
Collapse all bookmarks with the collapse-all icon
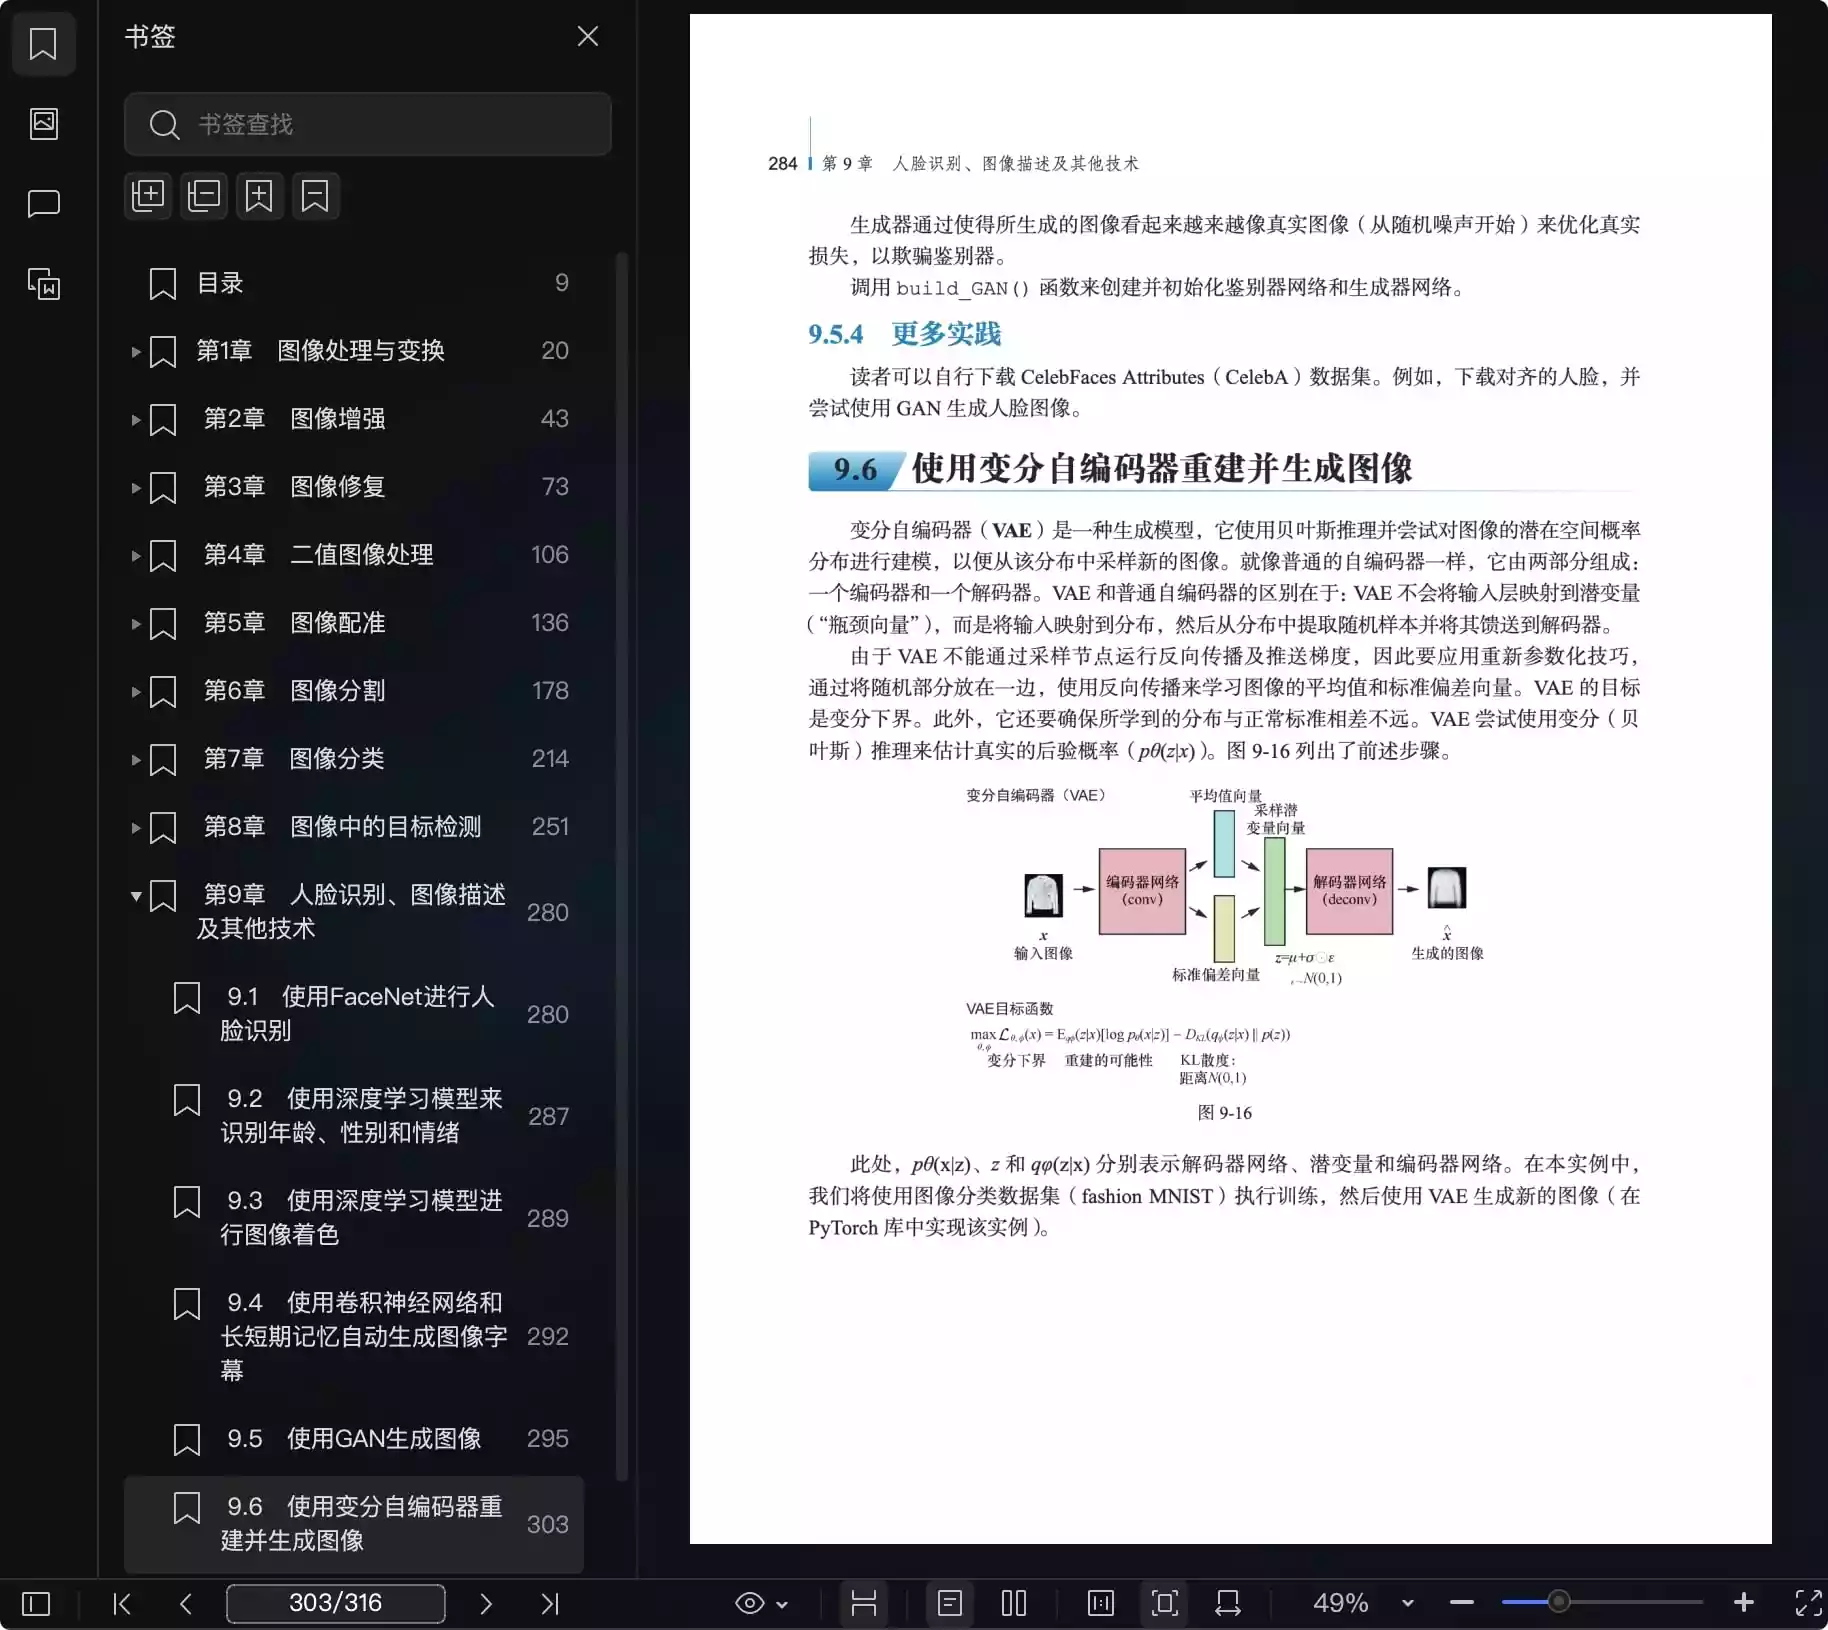[204, 196]
